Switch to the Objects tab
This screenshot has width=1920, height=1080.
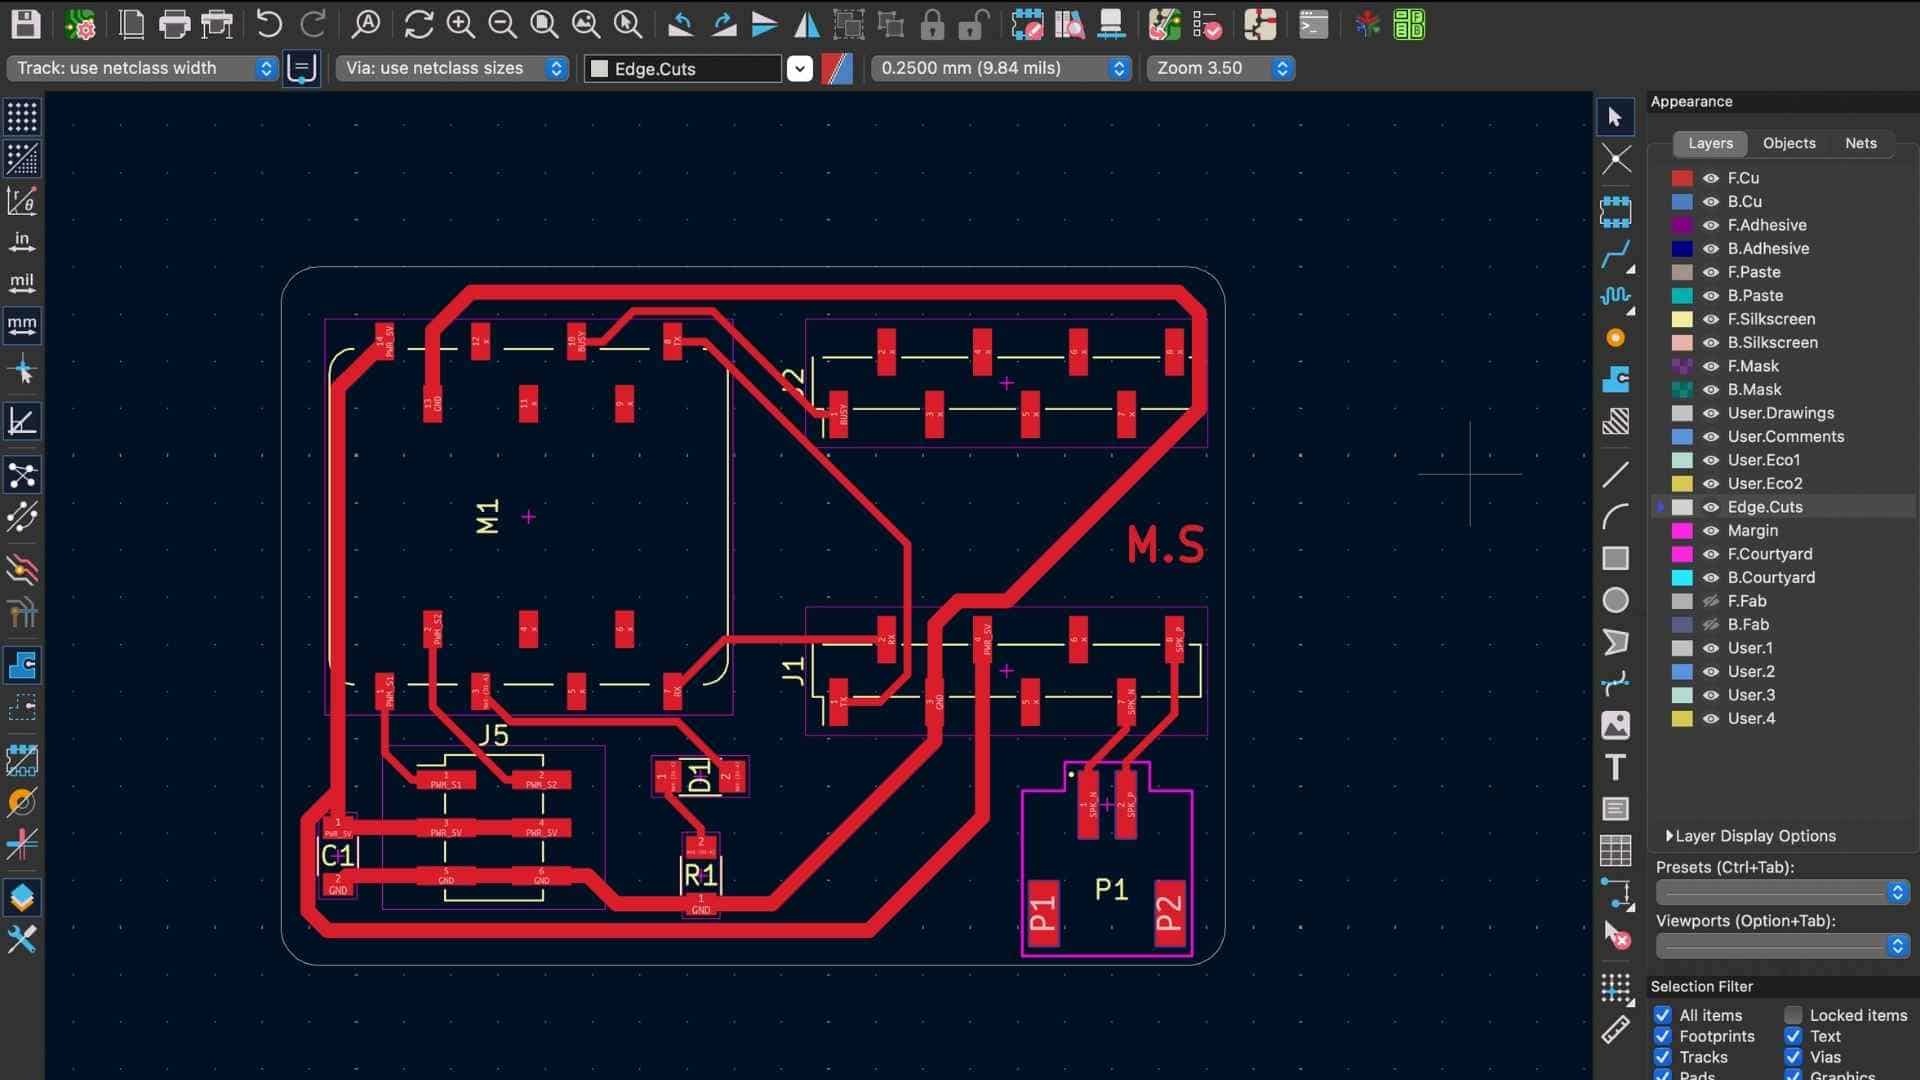[1788, 143]
